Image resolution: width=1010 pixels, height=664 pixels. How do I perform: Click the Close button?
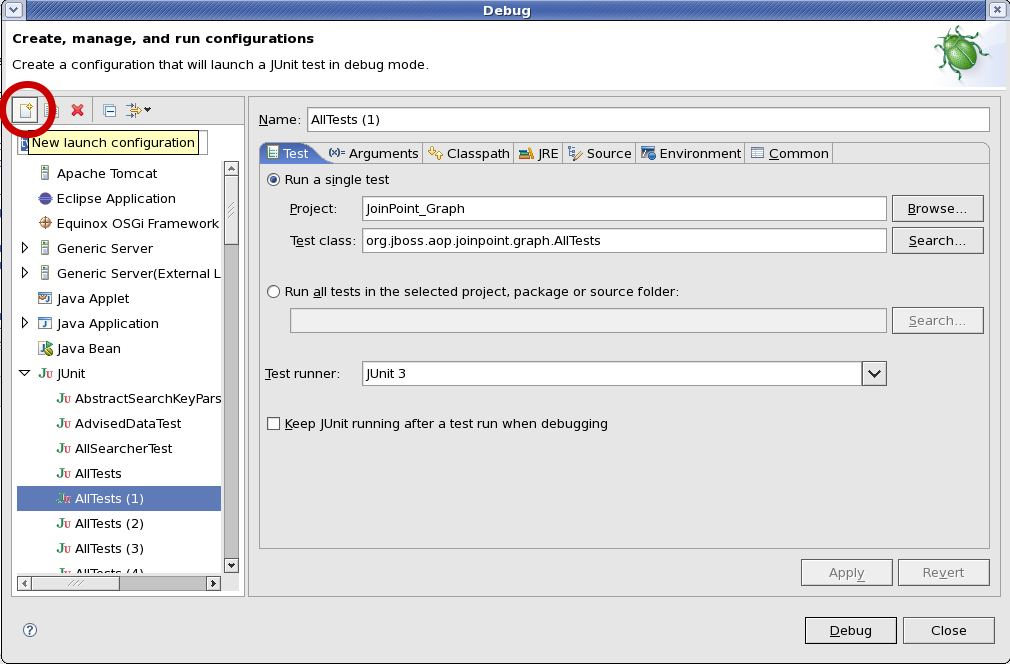[x=948, y=631]
